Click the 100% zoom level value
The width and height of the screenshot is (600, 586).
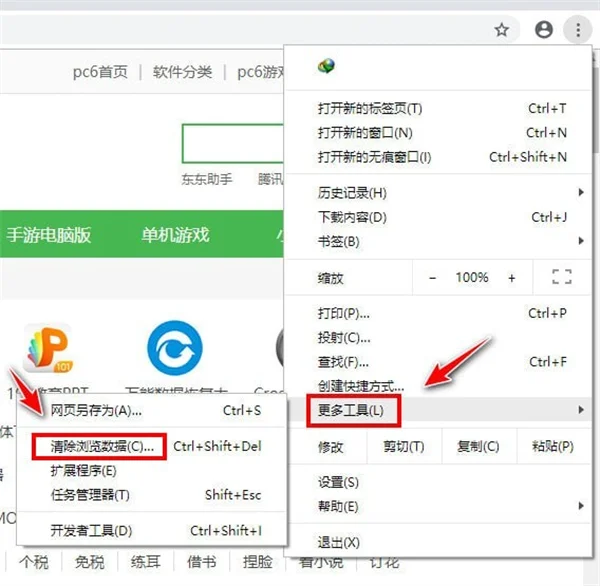(x=472, y=277)
